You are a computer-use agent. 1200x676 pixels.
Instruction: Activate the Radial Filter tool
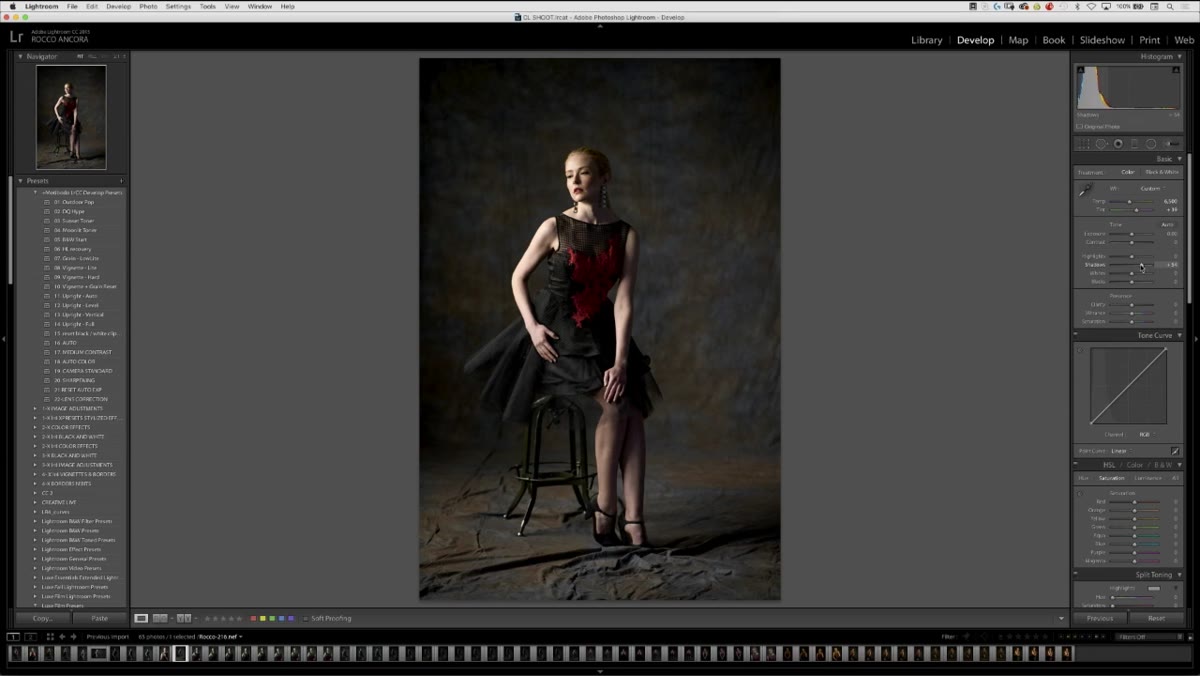coord(1151,144)
